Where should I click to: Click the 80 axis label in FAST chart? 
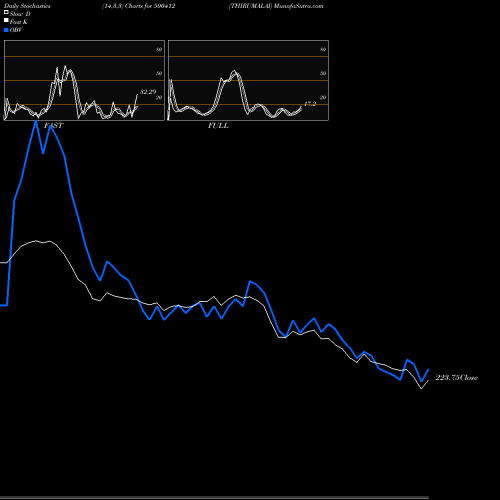coord(159,49)
